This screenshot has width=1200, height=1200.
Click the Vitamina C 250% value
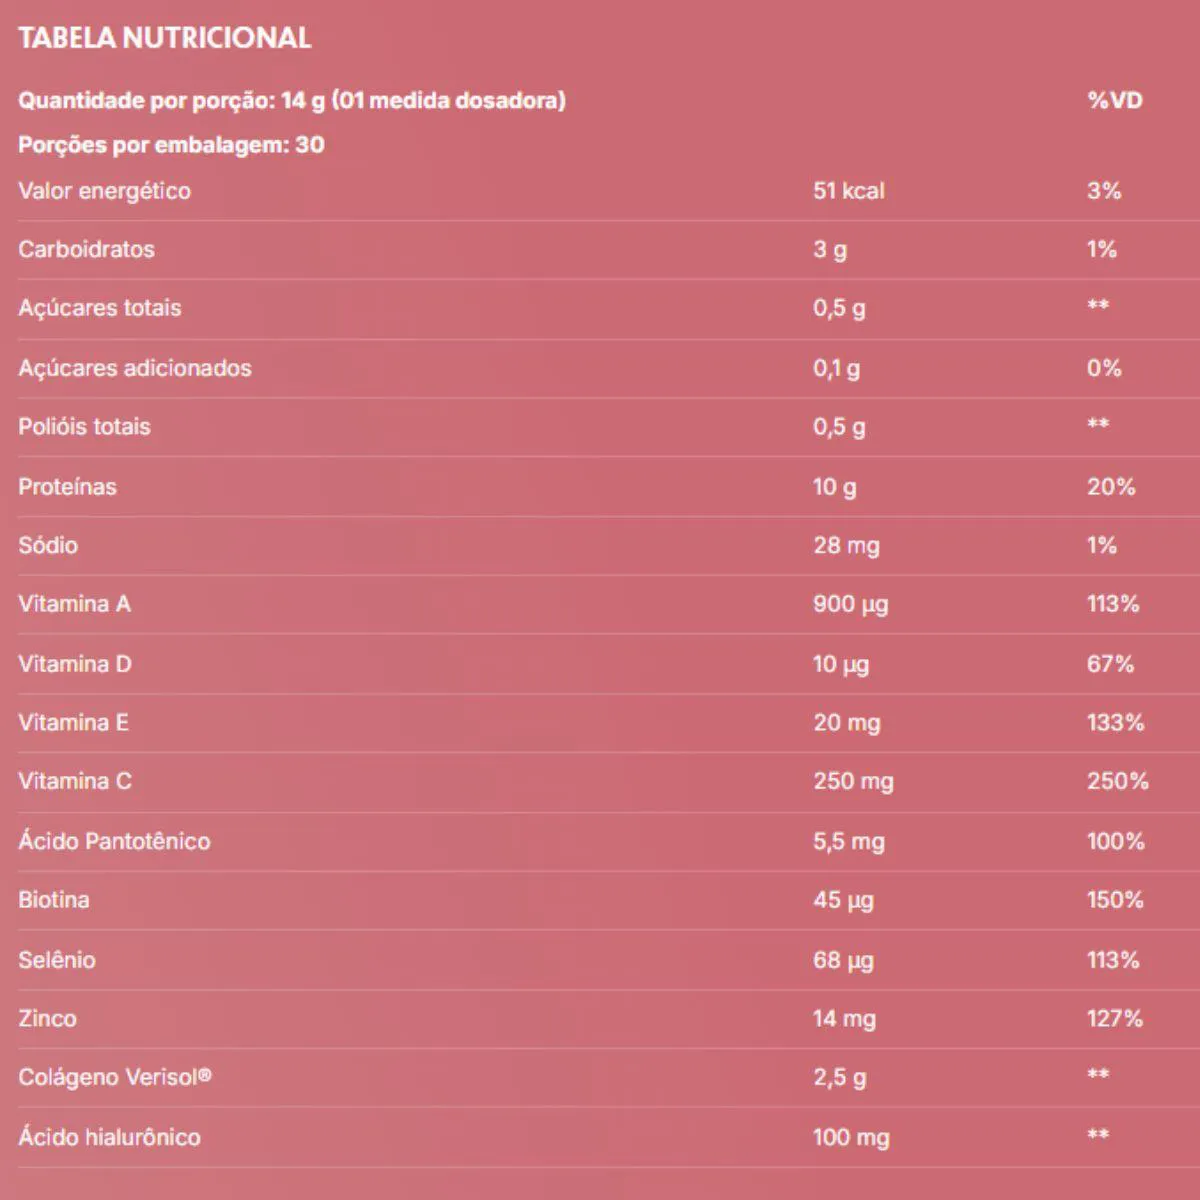click(x=1117, y=781)
